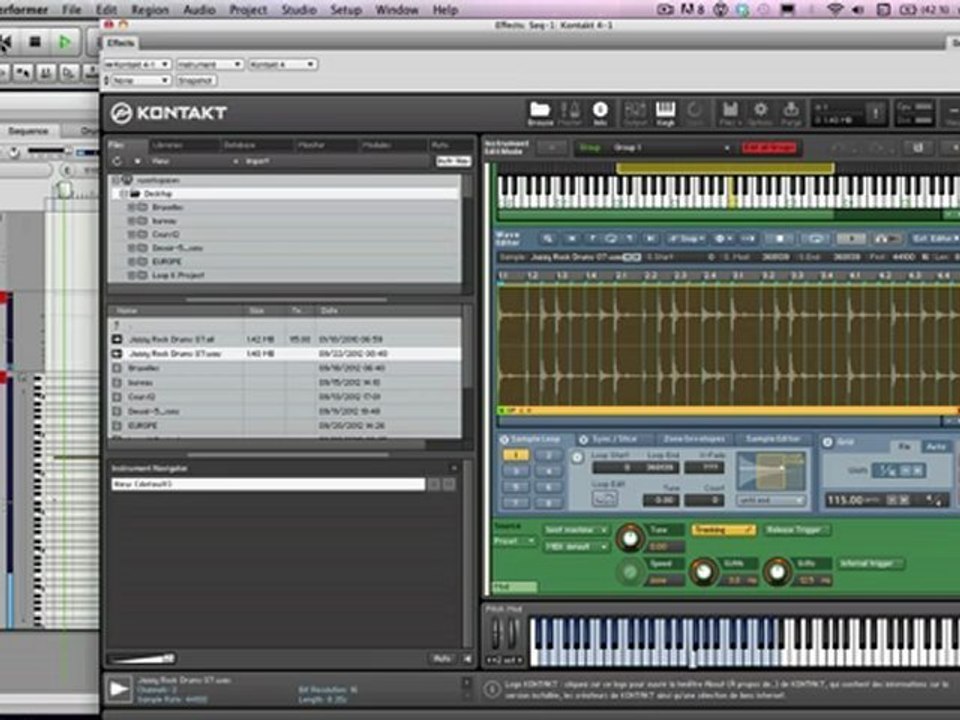This screenshot has width=960, height=720.
Task: Click the preview volume slider in browser
Action: click(x=142, y=659)
